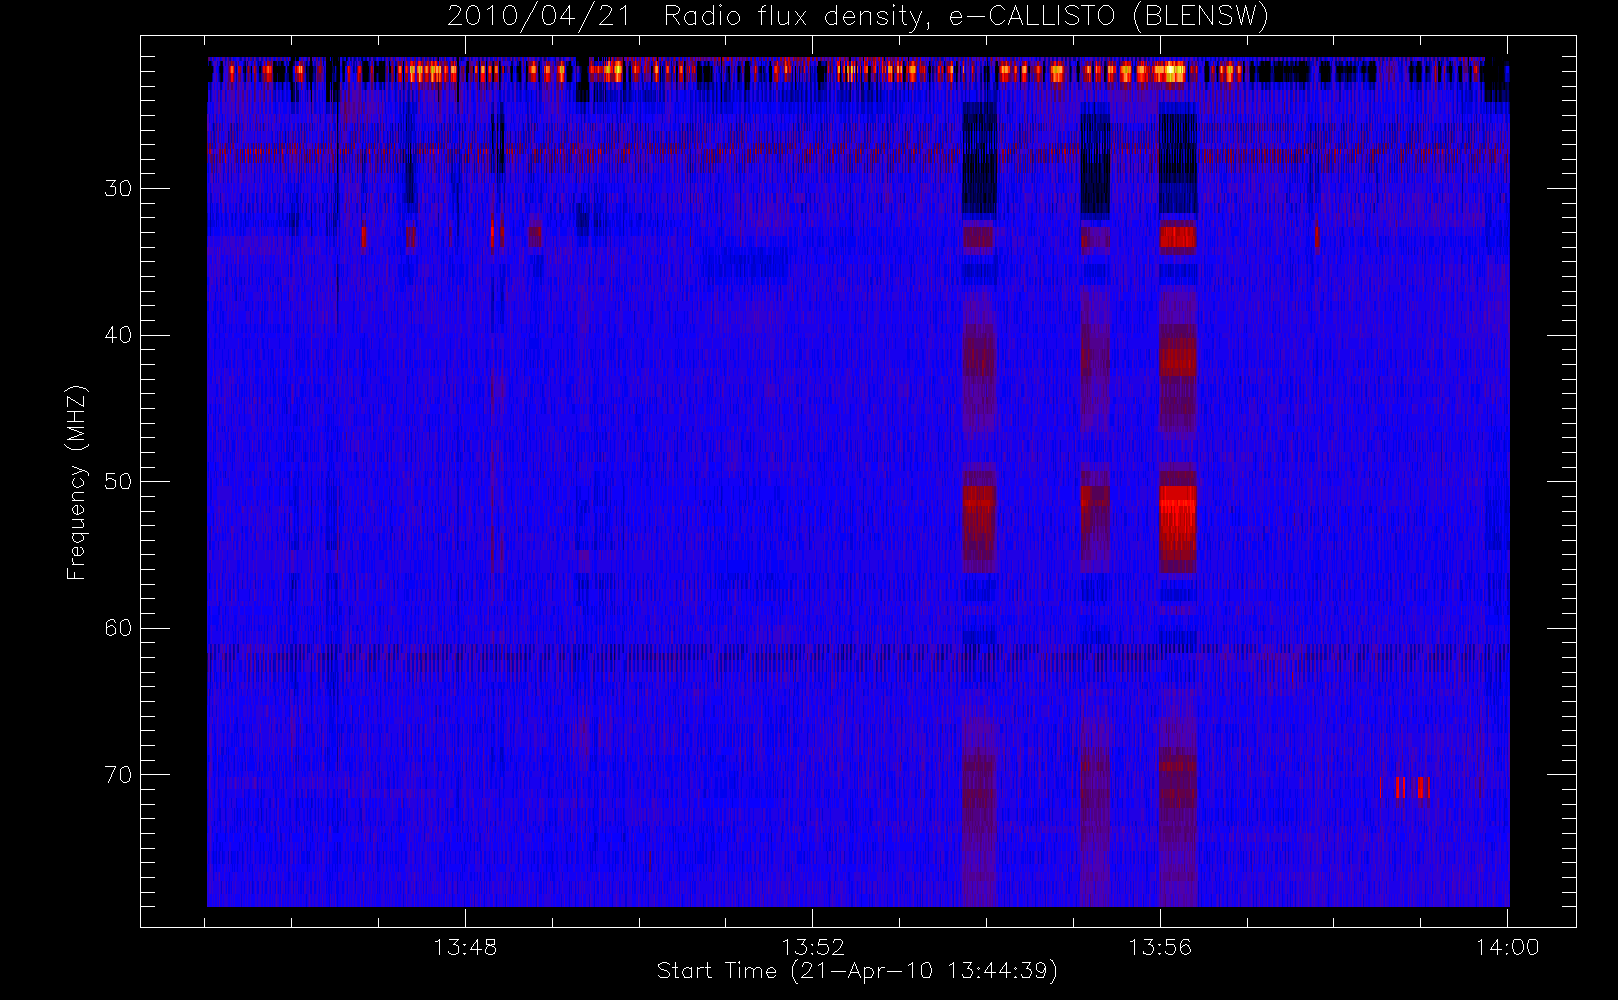Screen dimensions: 1618x1000
Task: Click the 'Start Time (21-Apr-10 13:44:39)' label
Action: 858,971
